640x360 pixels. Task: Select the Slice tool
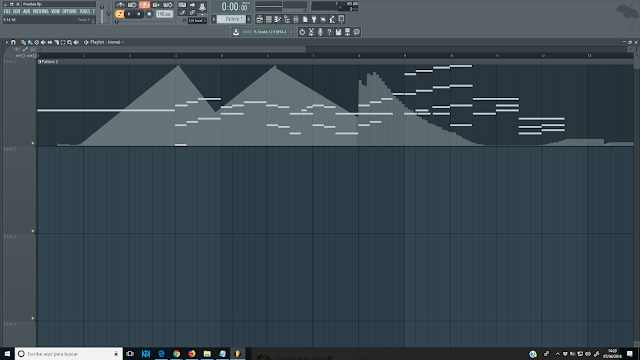(x=56, y=42)
